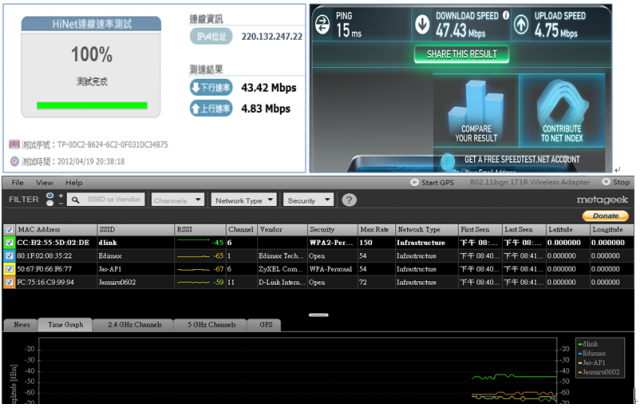Click the filter plus icon

(x=61, y=196)
